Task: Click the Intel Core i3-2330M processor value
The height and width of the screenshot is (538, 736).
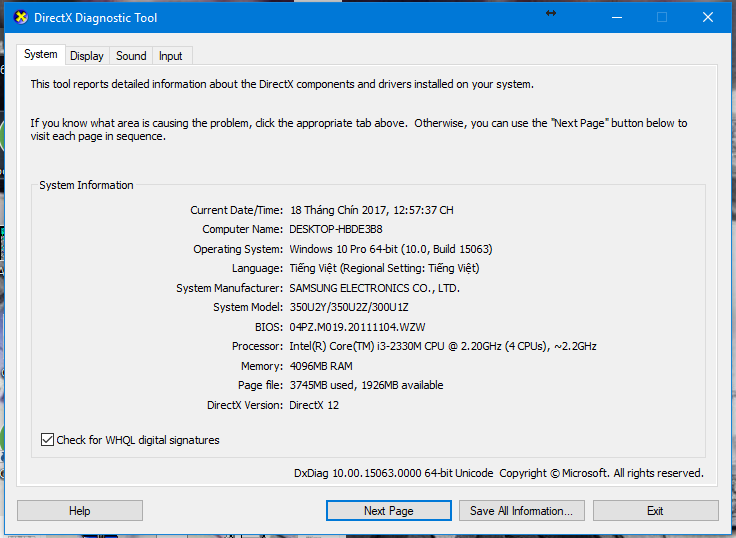Action: tap(443, 346)
